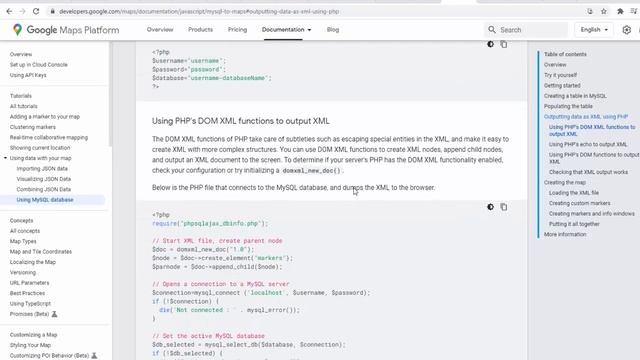640x360 pixels.
Task: Toggle dark theme on upper code block
Action: pyautogui.click(x=490, y=44)
